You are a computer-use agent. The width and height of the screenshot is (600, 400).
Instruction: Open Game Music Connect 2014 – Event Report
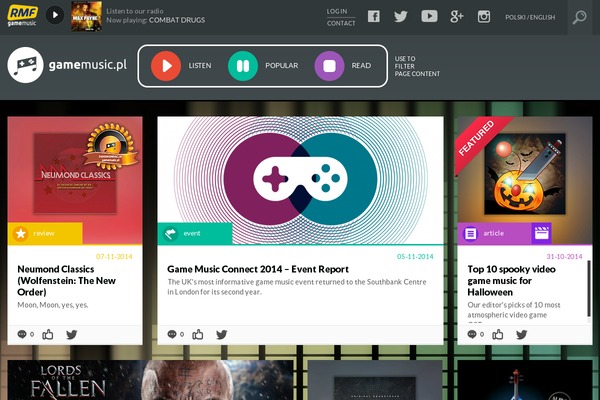(x=257, y=269)
